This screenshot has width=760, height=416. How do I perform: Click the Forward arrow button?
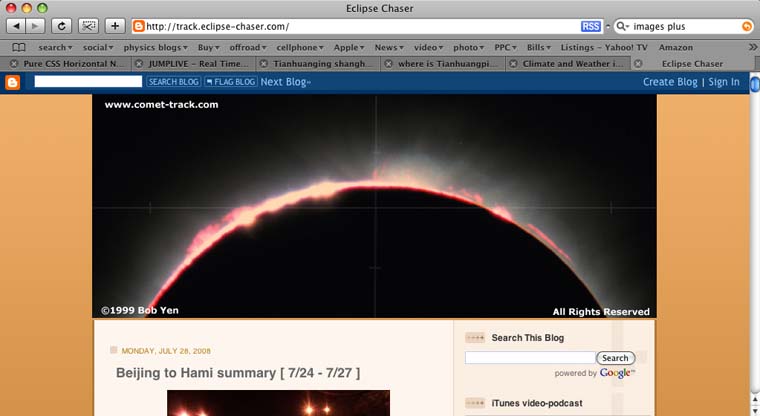35,26
